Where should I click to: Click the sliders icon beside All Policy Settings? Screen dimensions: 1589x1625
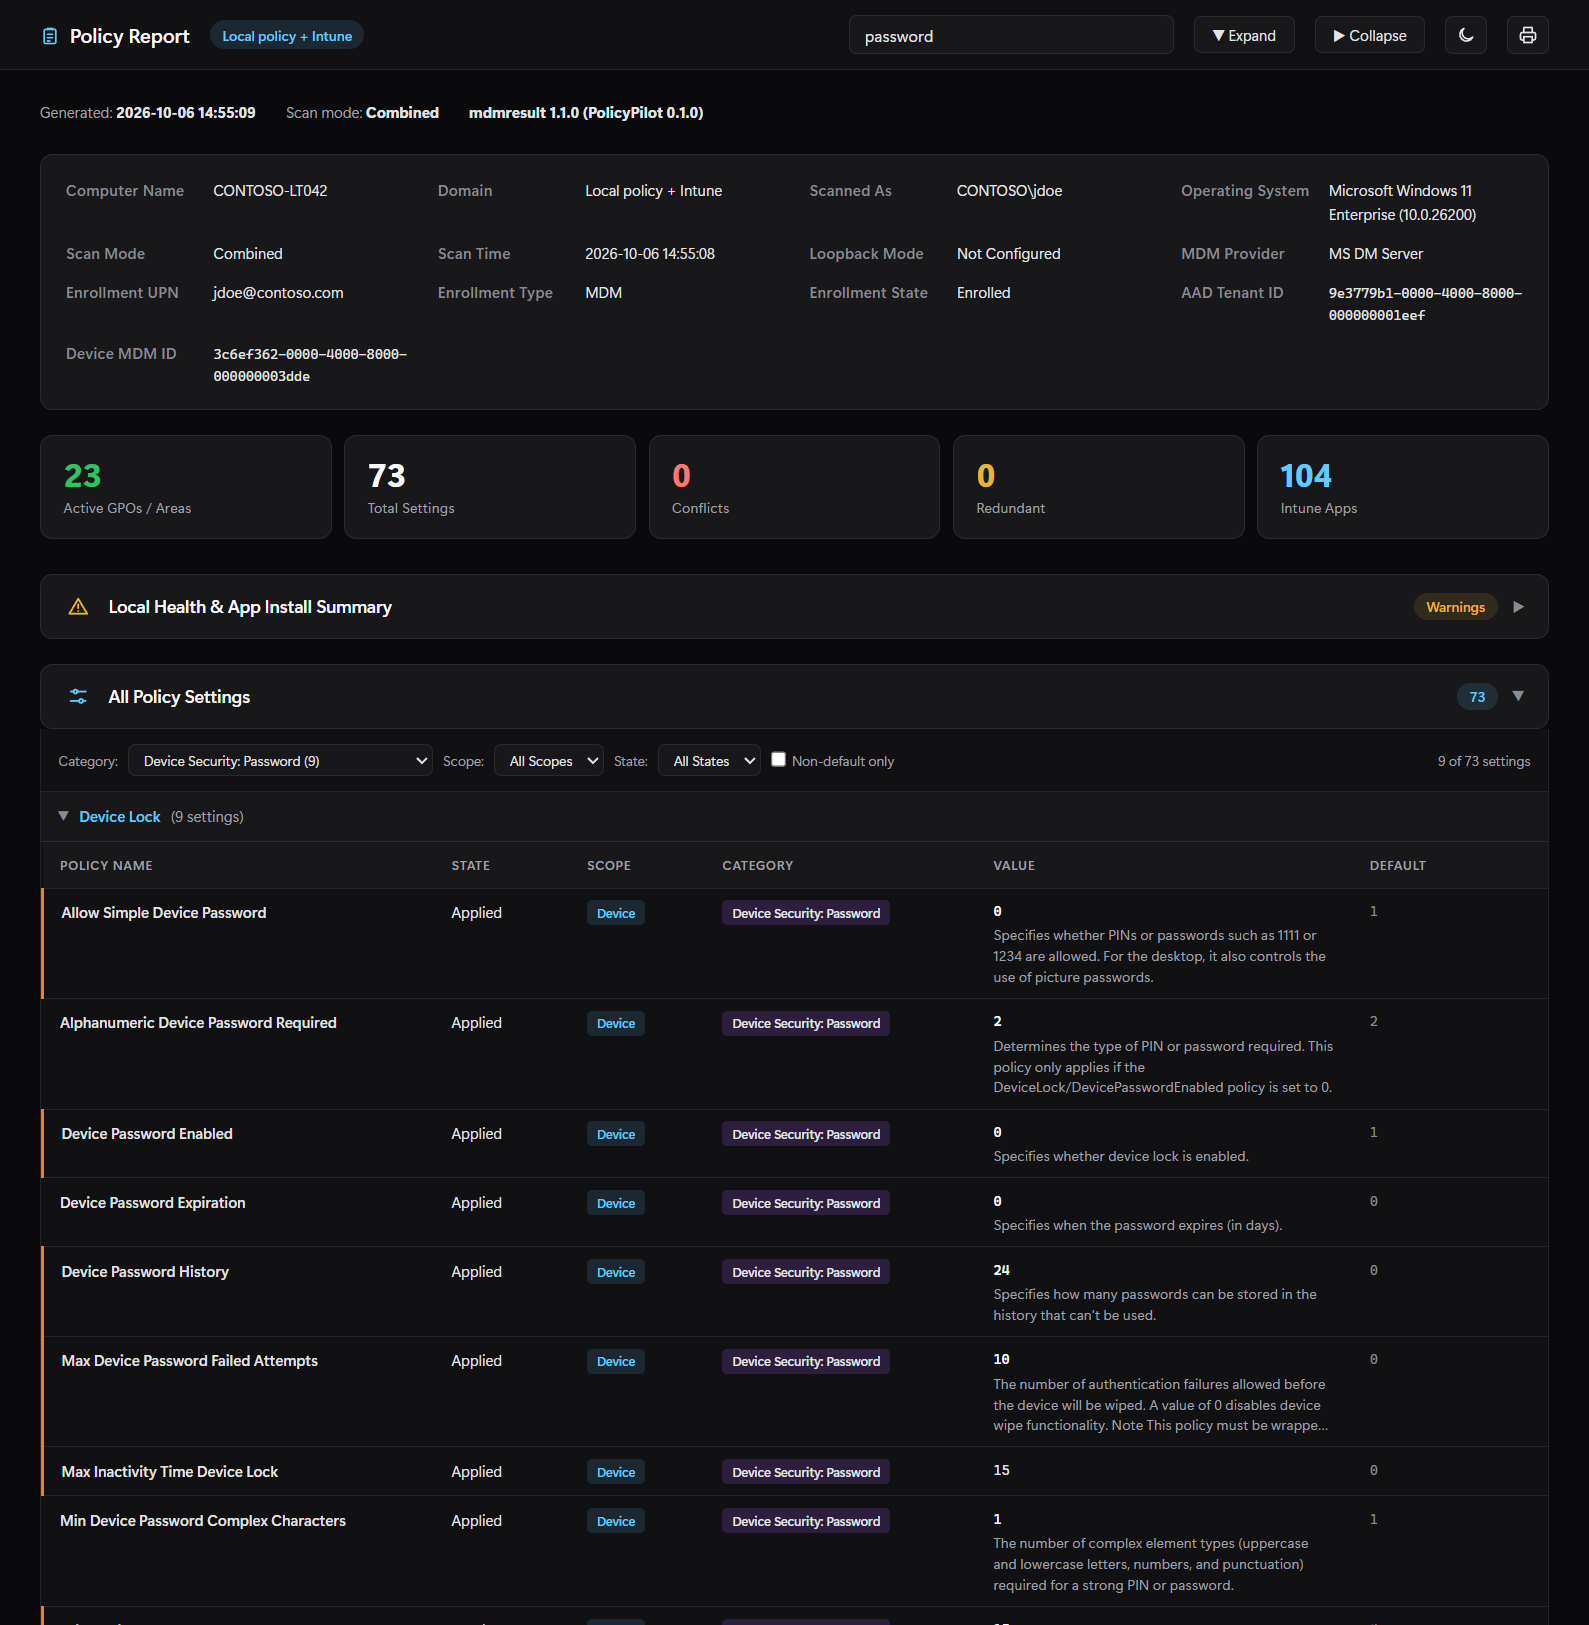[78, 697]
